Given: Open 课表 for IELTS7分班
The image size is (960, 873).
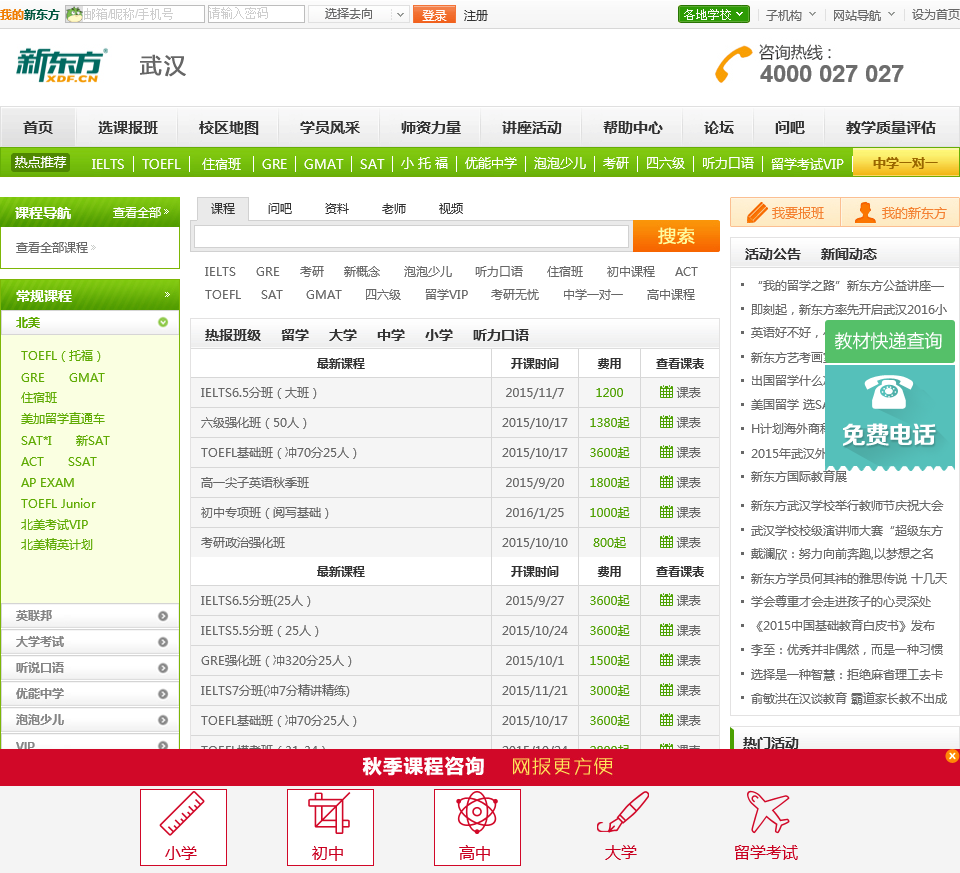Looking at the screenshot, I should [680, 691].
